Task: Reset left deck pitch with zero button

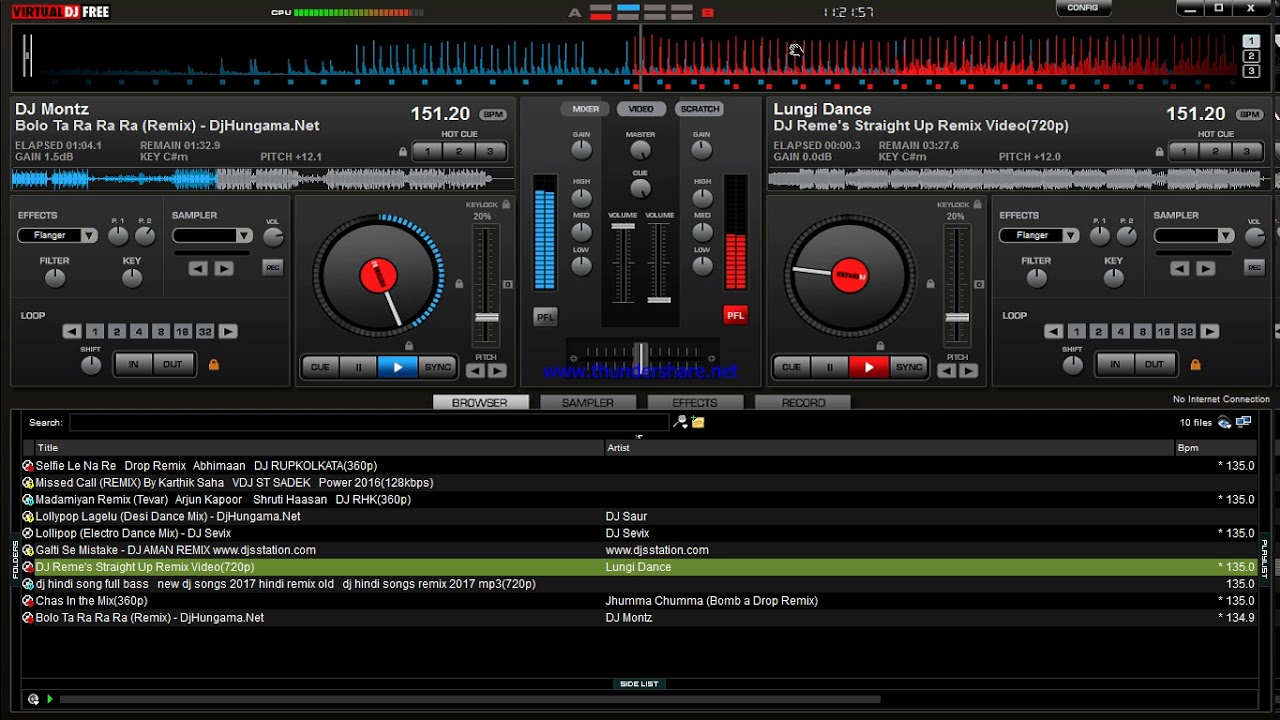Action: [x=507, y=285]
